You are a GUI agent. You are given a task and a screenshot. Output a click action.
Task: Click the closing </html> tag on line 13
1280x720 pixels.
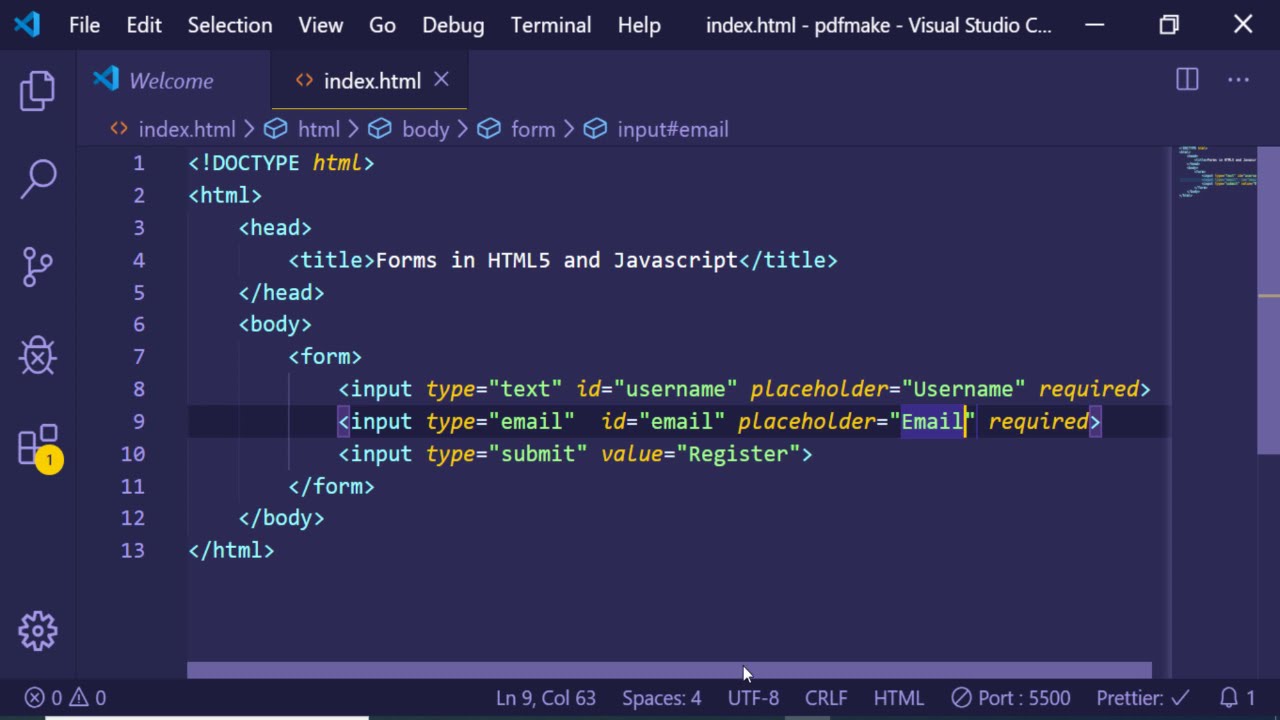pos(231,551)
